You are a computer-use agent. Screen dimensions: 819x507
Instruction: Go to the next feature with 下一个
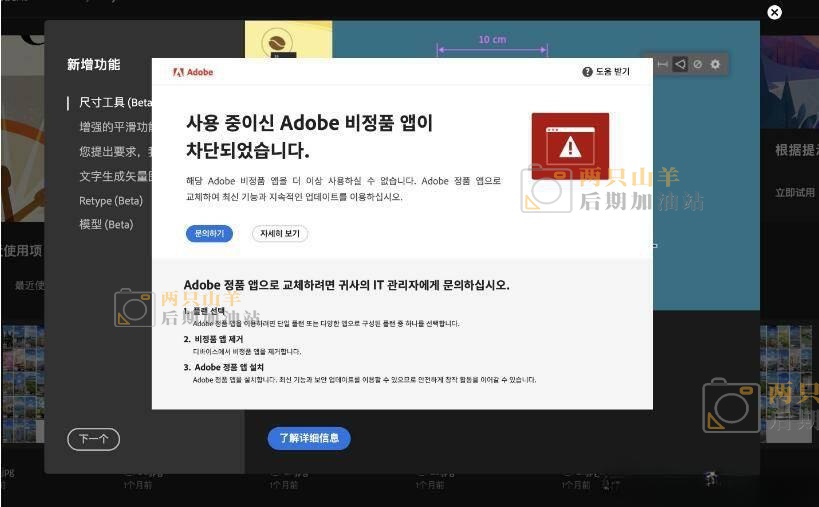click(93, 438)
